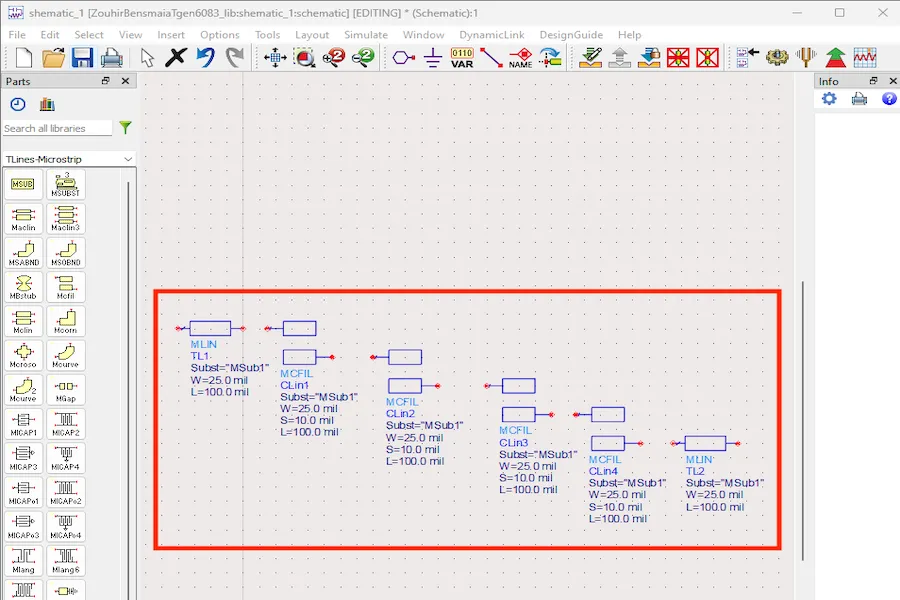Open the File menu
The width and height of the screenshot is (900, 600).
click(x=17, y=35)
